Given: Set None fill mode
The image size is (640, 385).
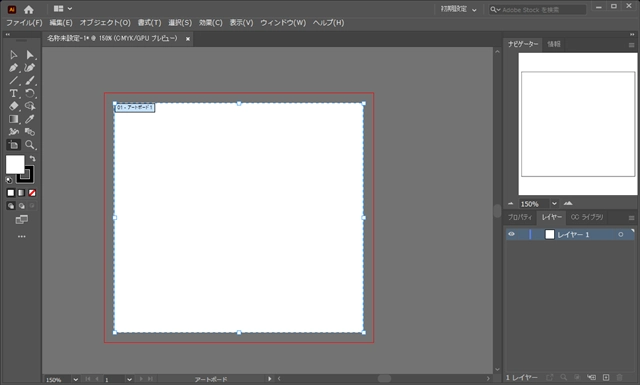Looking at the screenshot, I should coord(32,193).
